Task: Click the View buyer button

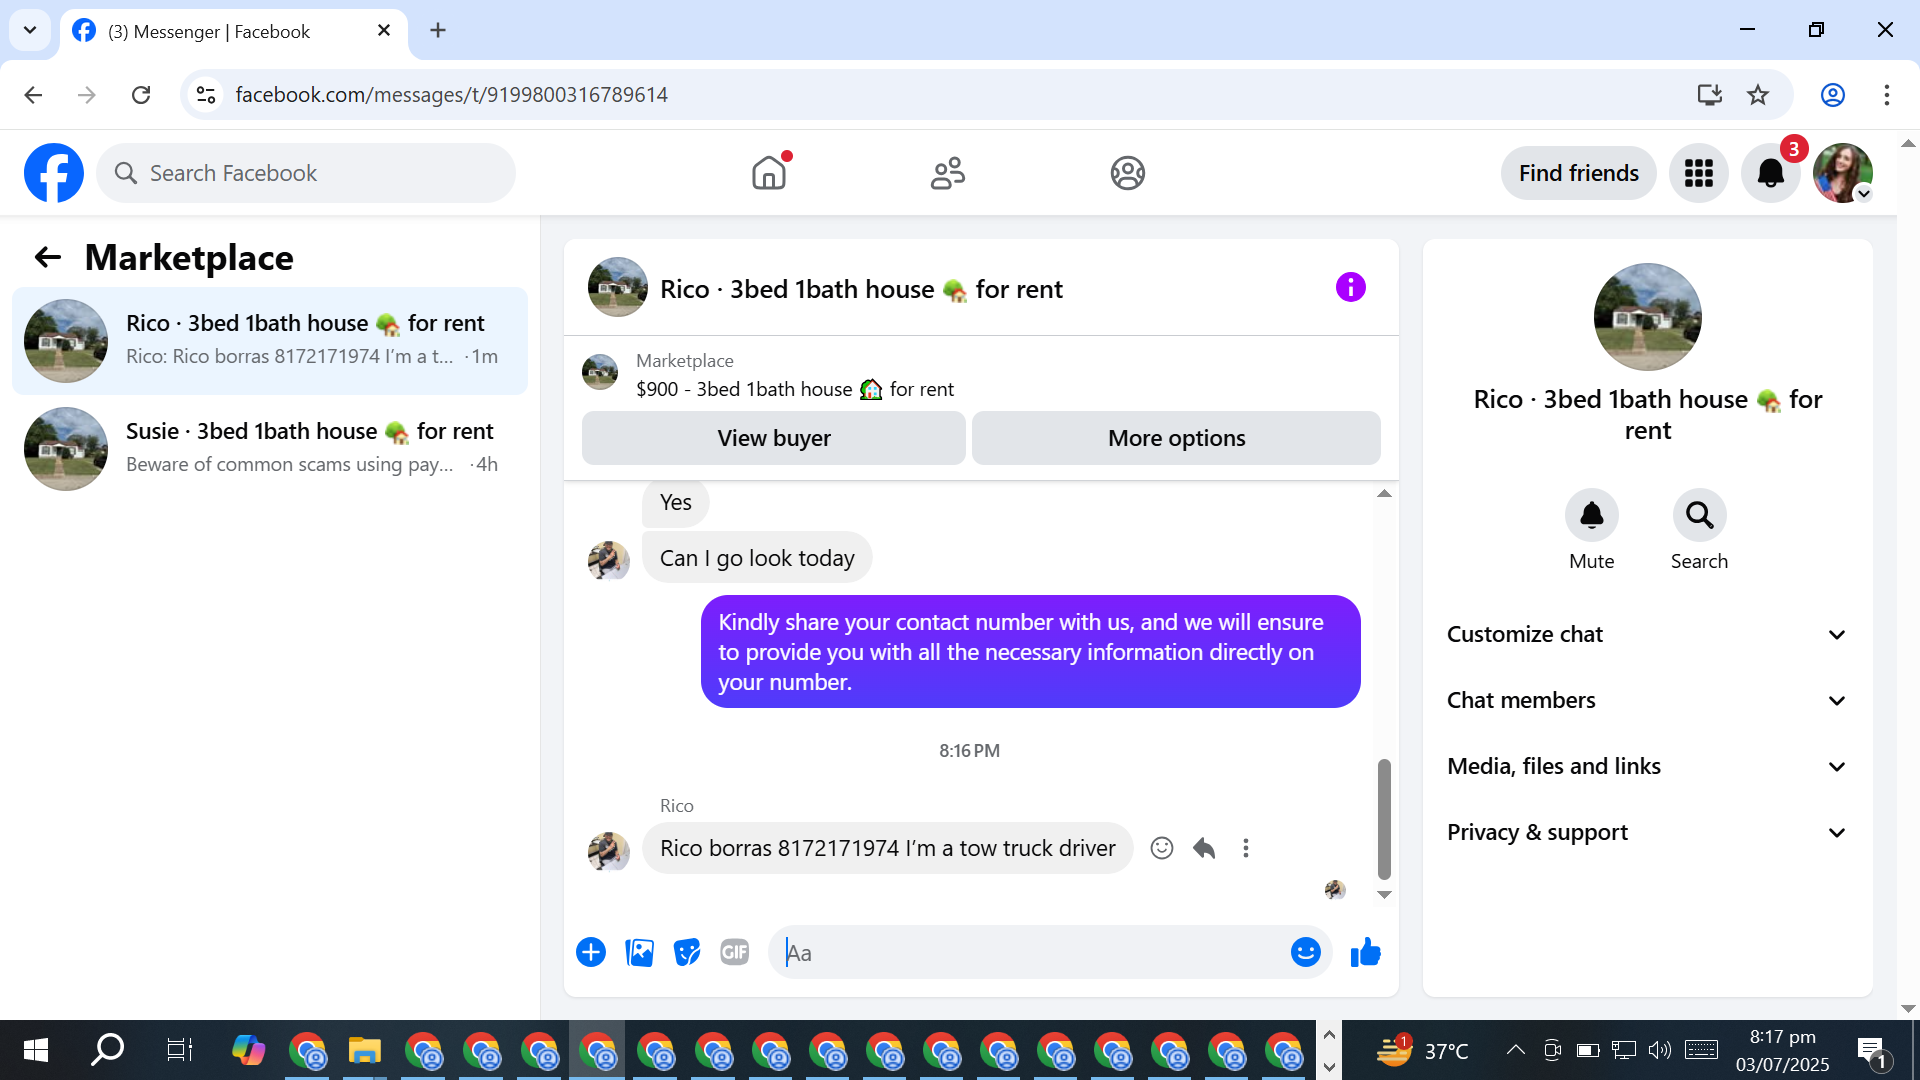Action: (x=773, y=438)
